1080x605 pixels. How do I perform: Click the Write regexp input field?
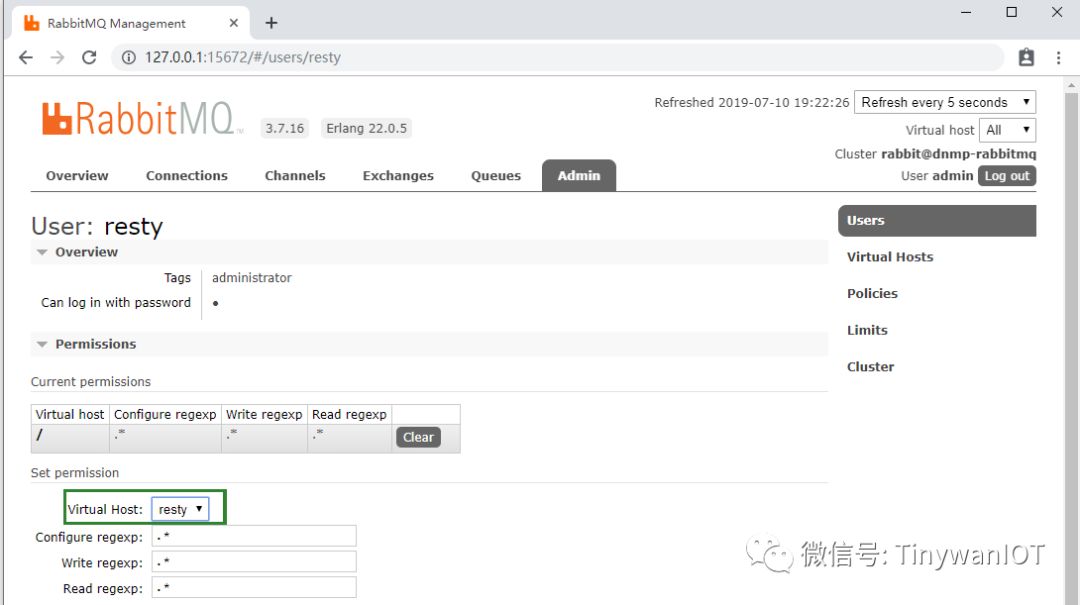click(254, 562)
